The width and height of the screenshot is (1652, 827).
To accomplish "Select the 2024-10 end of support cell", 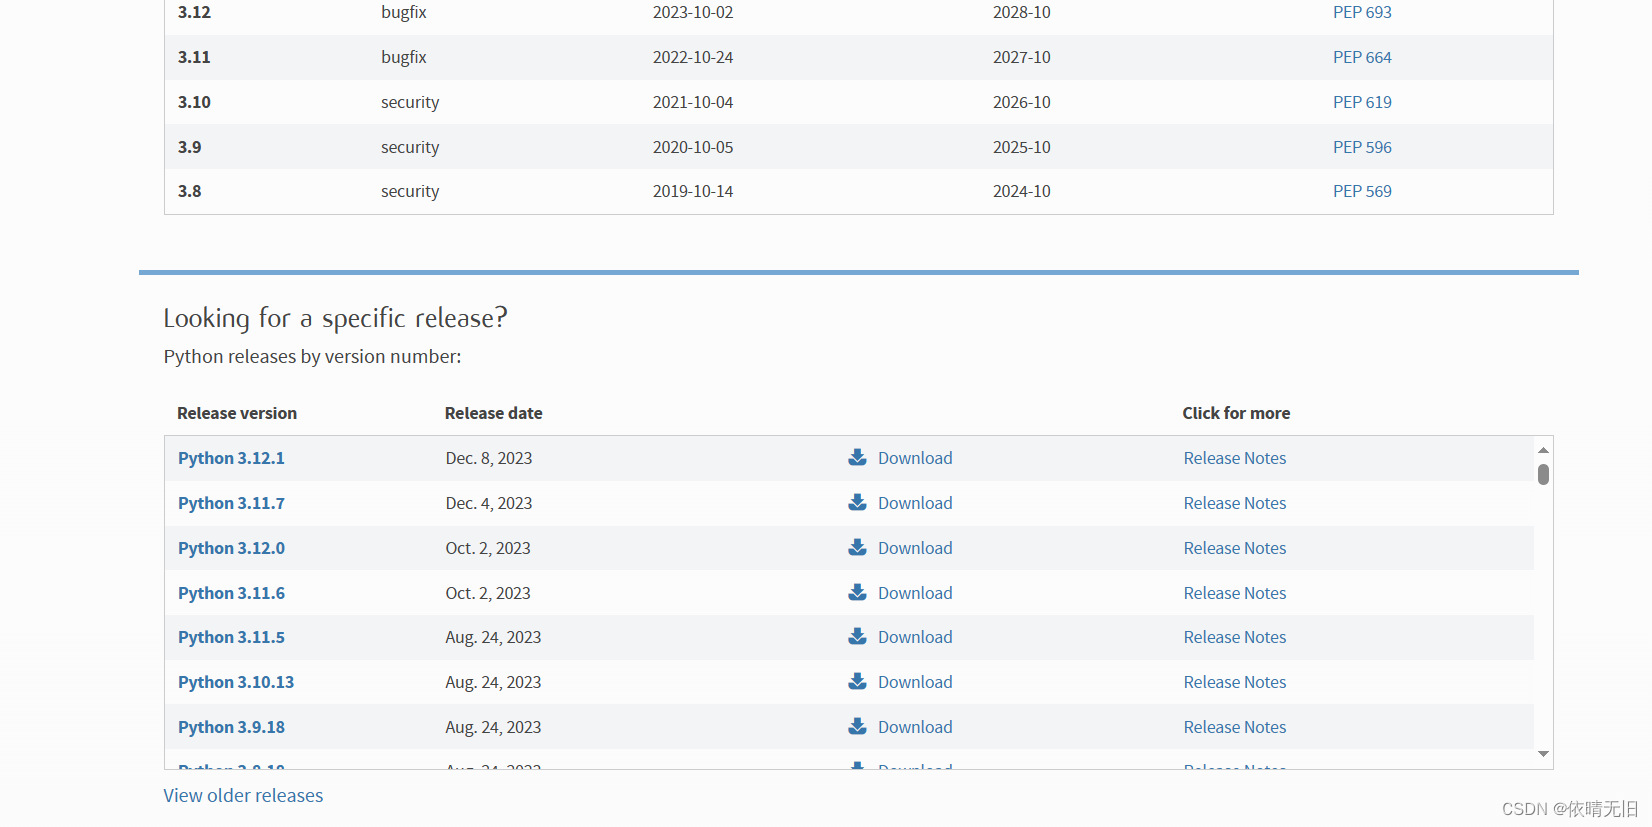I will pyautogui.click(x=1022, y=191).
